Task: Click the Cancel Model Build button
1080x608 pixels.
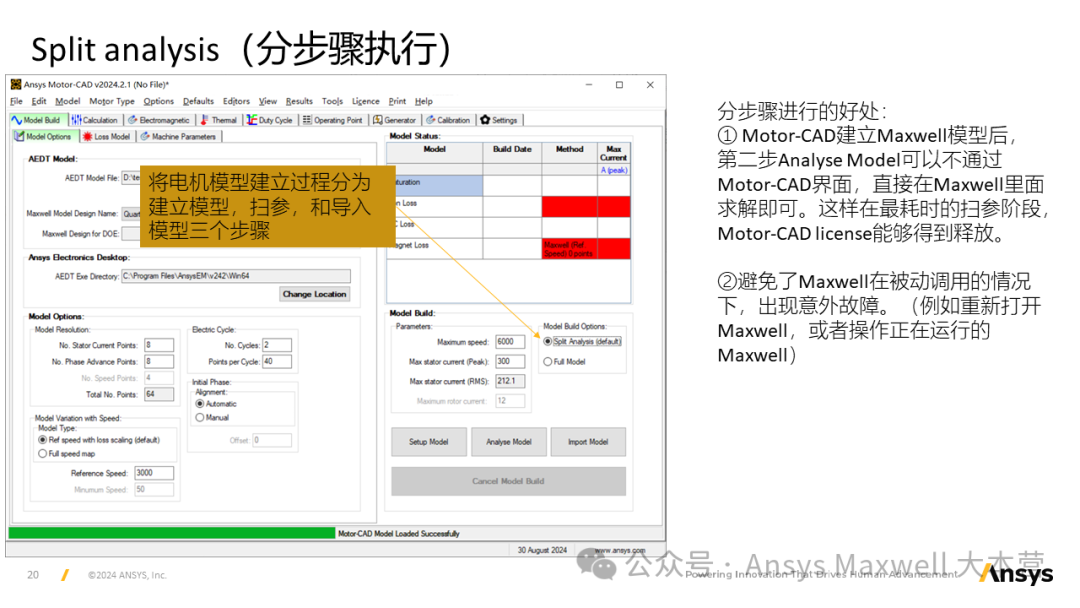Action: pyautogui.click(x=508, y=481)
